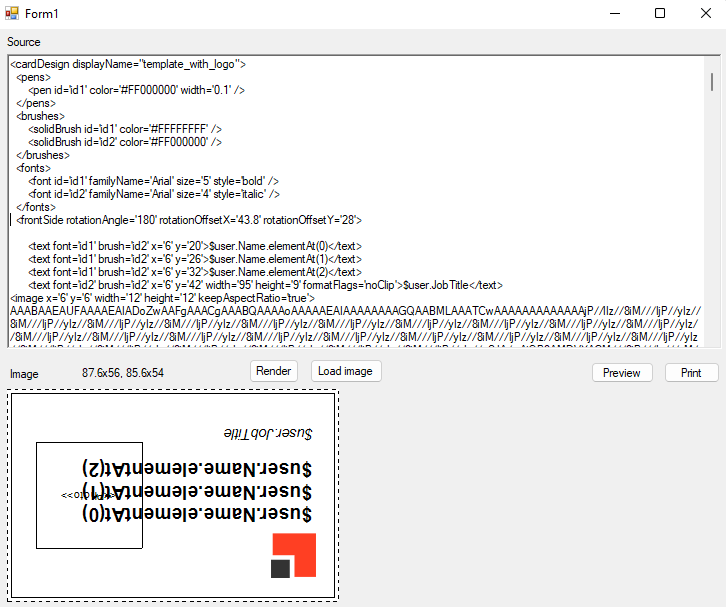Screen dimensions: 726x607
Task: Click the Print button
Action: pos(691,373)
